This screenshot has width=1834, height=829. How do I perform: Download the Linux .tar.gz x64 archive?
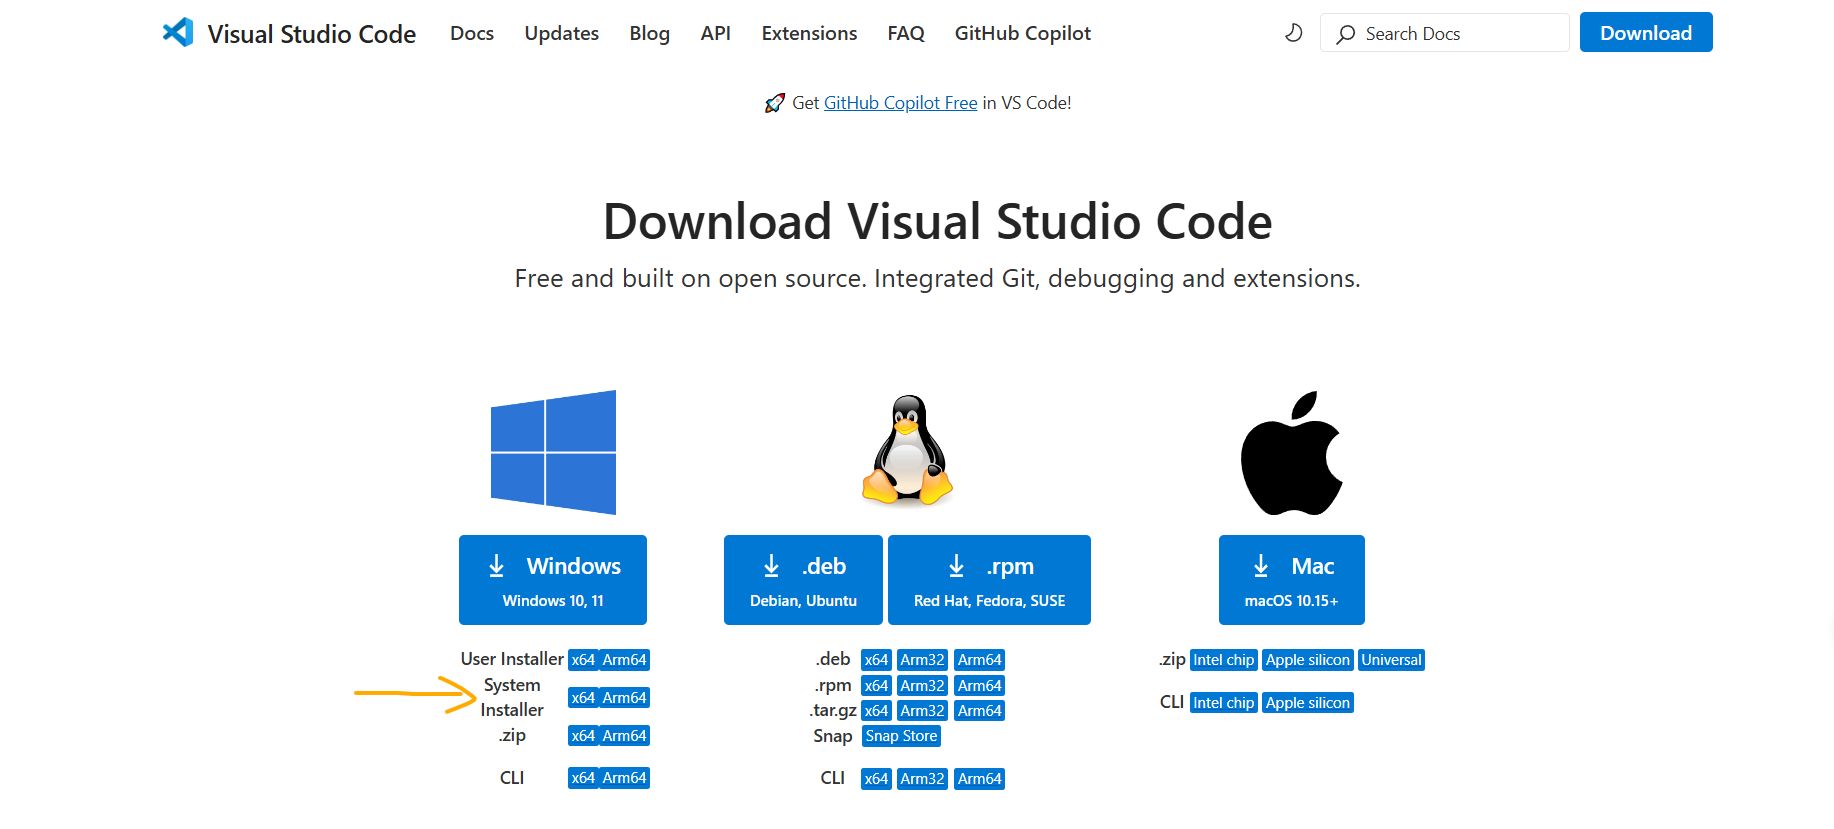click(x=876, y=711)
